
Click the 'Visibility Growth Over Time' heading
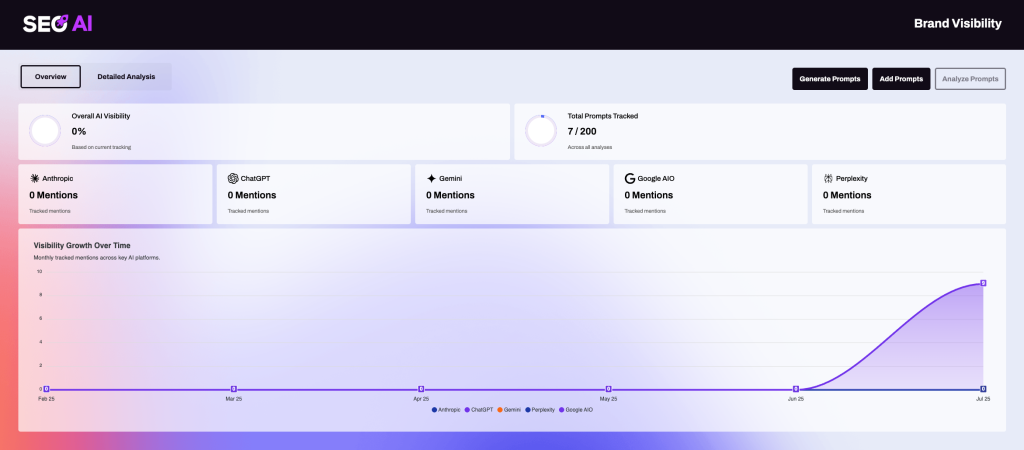click(82, 246)
